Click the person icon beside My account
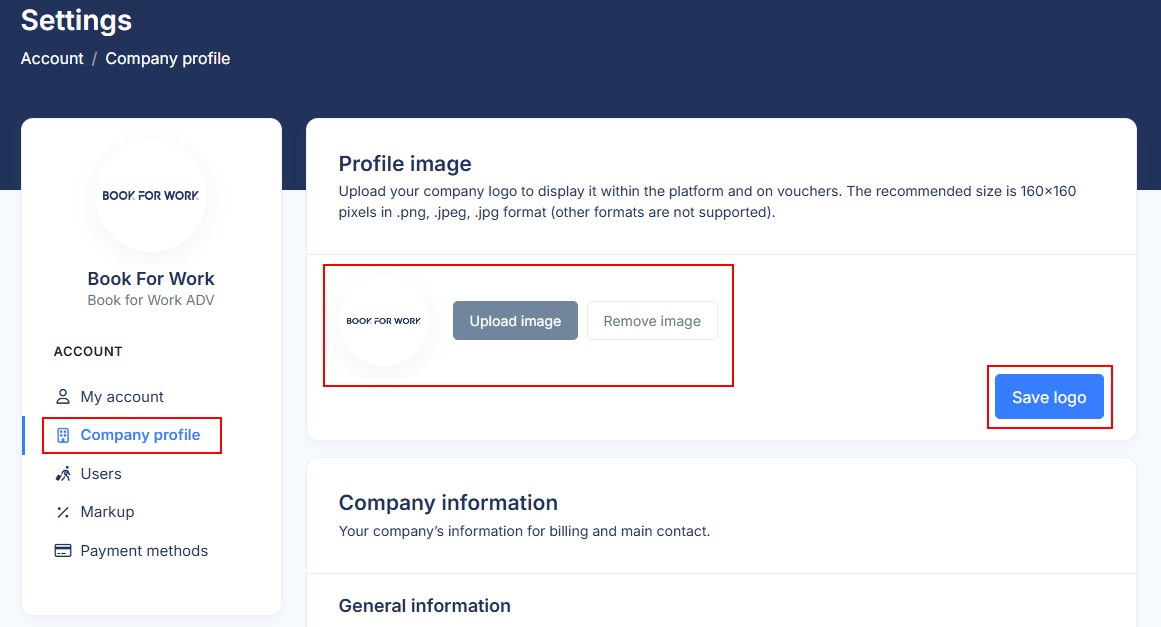 click(63, 397)
